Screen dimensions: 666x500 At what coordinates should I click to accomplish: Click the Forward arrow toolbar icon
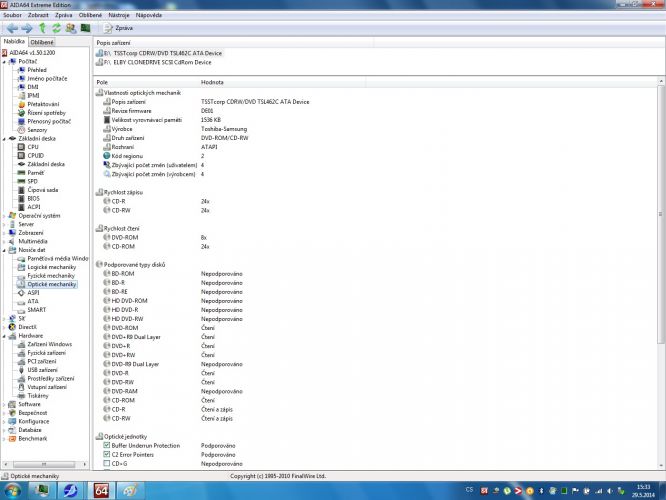coord(27,28)
